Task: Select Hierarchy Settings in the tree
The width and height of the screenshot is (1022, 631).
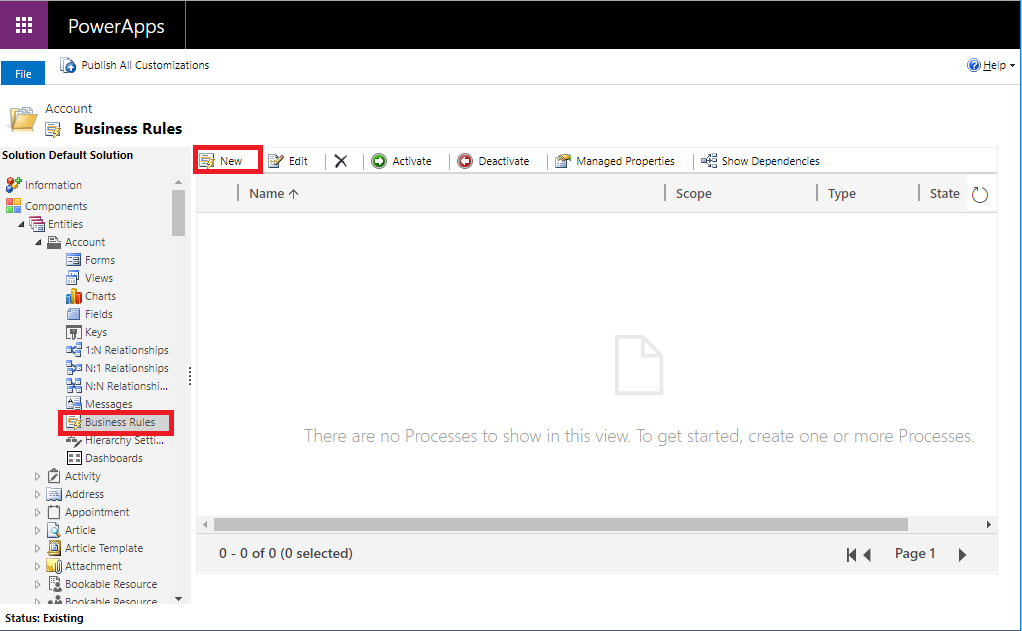Action: [124, 441]
